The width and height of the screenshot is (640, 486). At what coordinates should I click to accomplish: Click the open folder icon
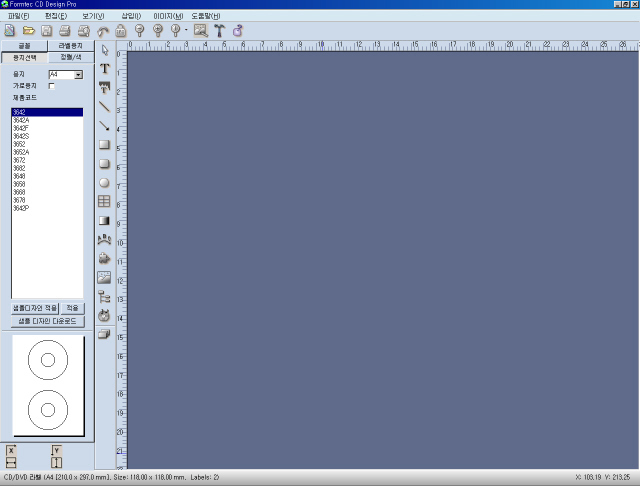click(x=27, y=31)
